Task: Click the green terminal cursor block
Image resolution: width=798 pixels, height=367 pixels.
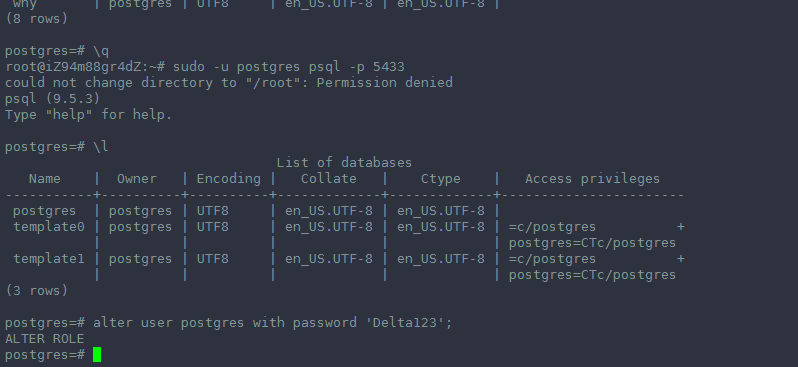Action: [x=97, y=354]
